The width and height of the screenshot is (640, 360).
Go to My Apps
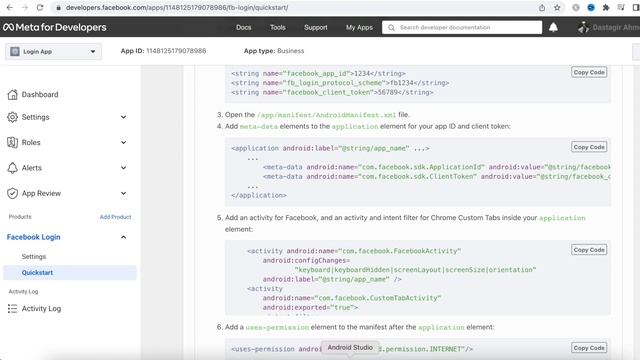[x=359, y=27]
